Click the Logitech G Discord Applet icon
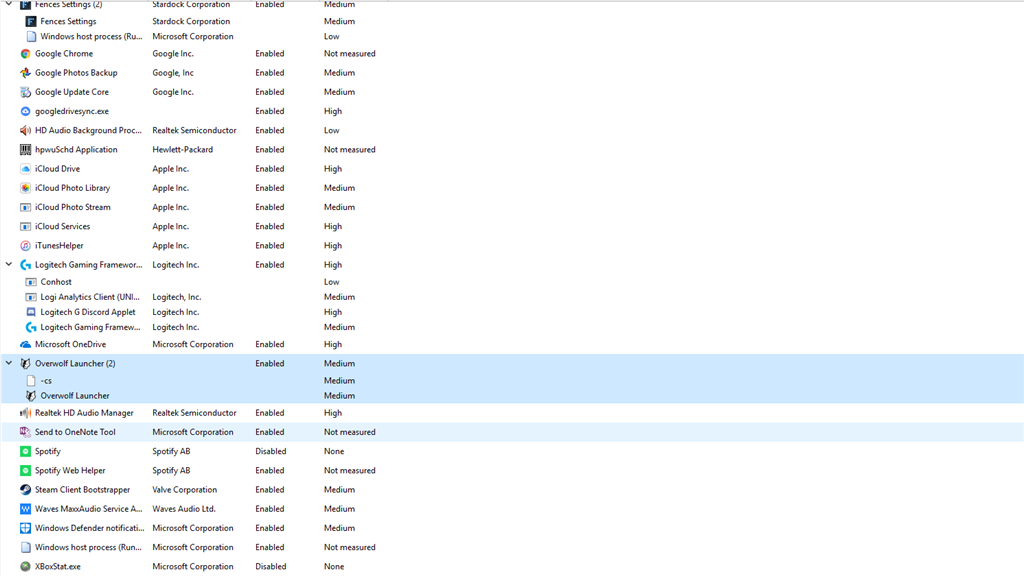 click(x=31, y=312)
